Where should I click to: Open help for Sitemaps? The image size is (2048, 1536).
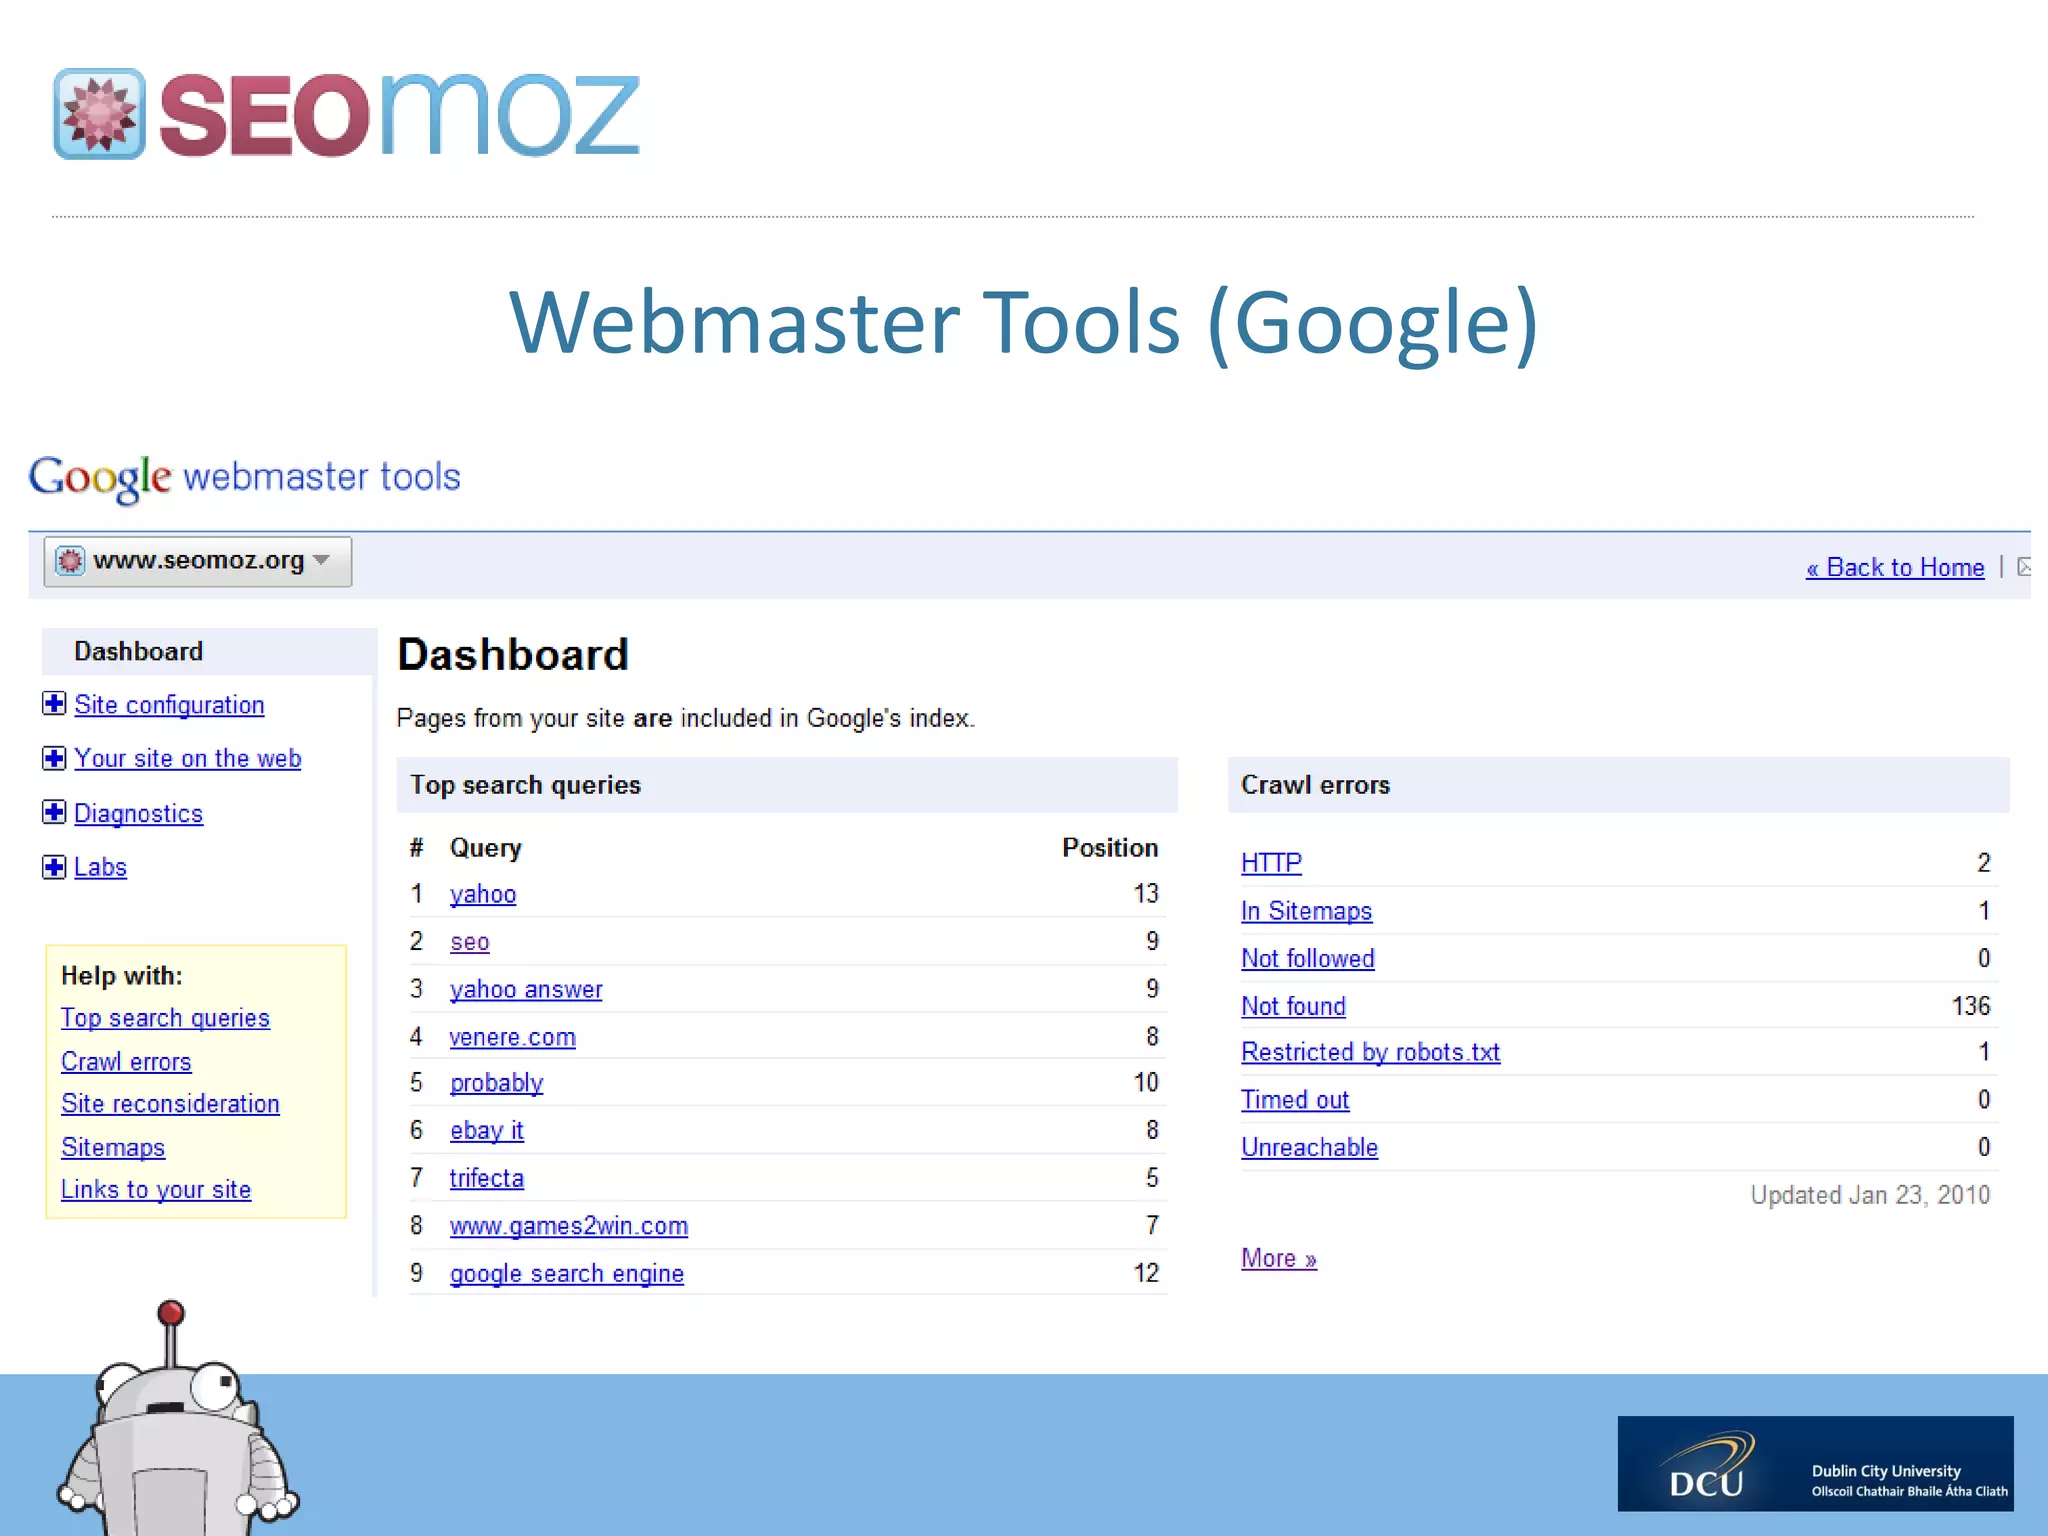point(113,1148)
